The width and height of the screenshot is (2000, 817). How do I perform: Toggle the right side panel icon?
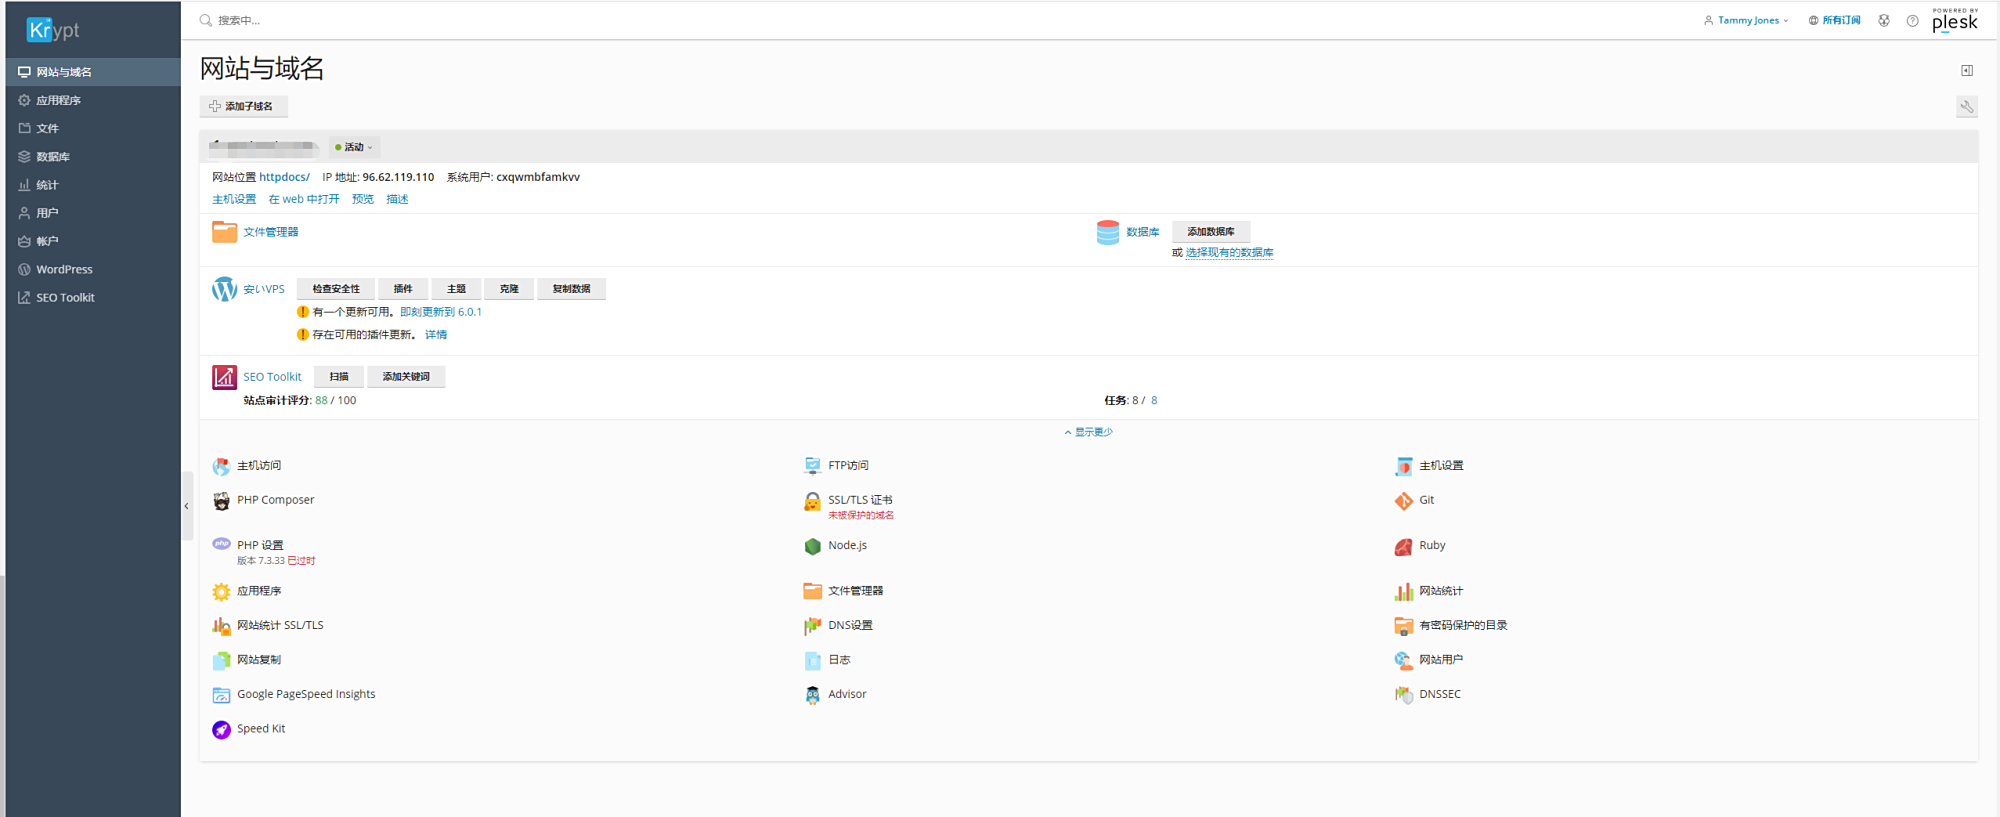pos(1966,71)
